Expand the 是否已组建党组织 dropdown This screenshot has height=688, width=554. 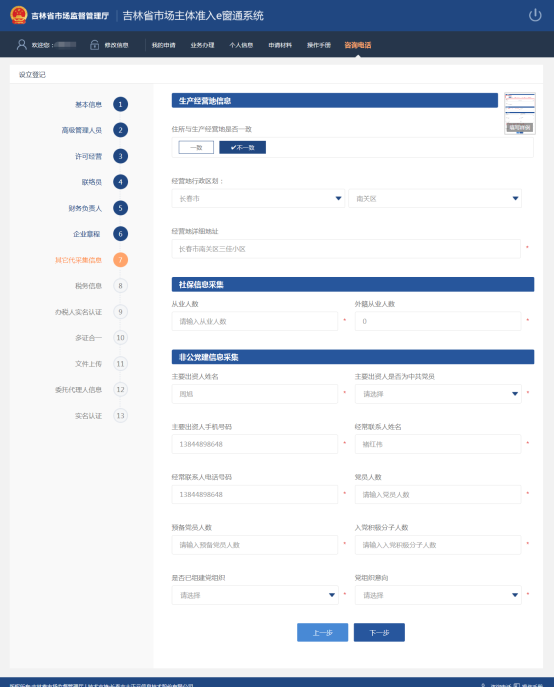(x=255, y=595)
